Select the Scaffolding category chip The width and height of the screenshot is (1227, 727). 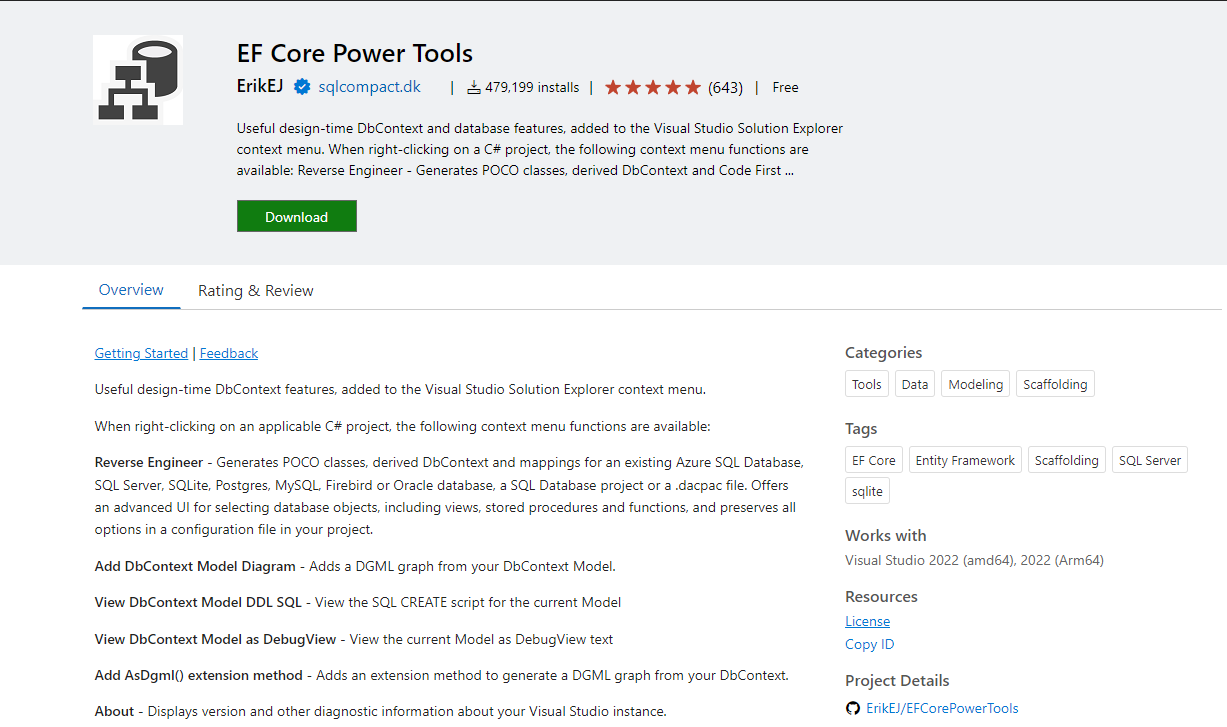1055,384
